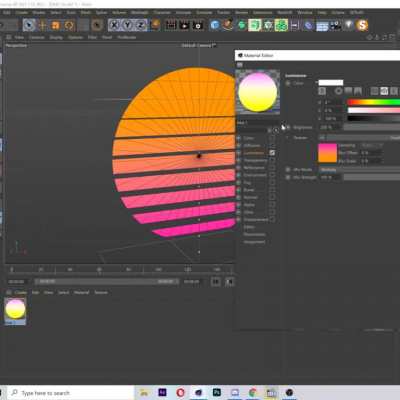Image resolution: width=400 pixels, height=400 pixels.
Task: Open the Material menu in Material Manager
Action: [82, 292]
